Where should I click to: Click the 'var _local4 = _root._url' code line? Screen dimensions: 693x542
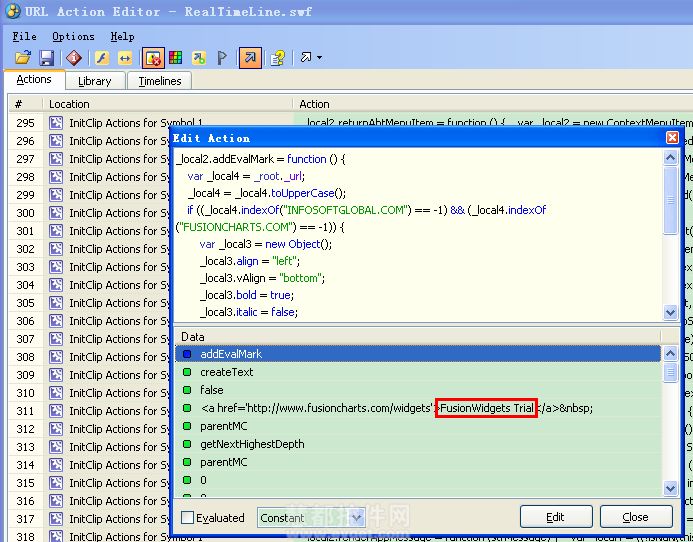click(x=246, y=176)
